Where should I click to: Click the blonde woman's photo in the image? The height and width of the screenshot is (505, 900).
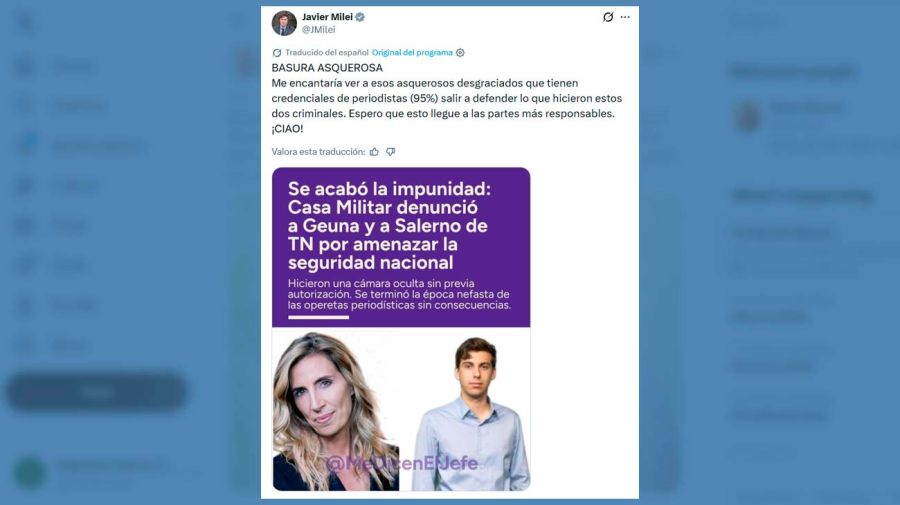pos(336,411)
